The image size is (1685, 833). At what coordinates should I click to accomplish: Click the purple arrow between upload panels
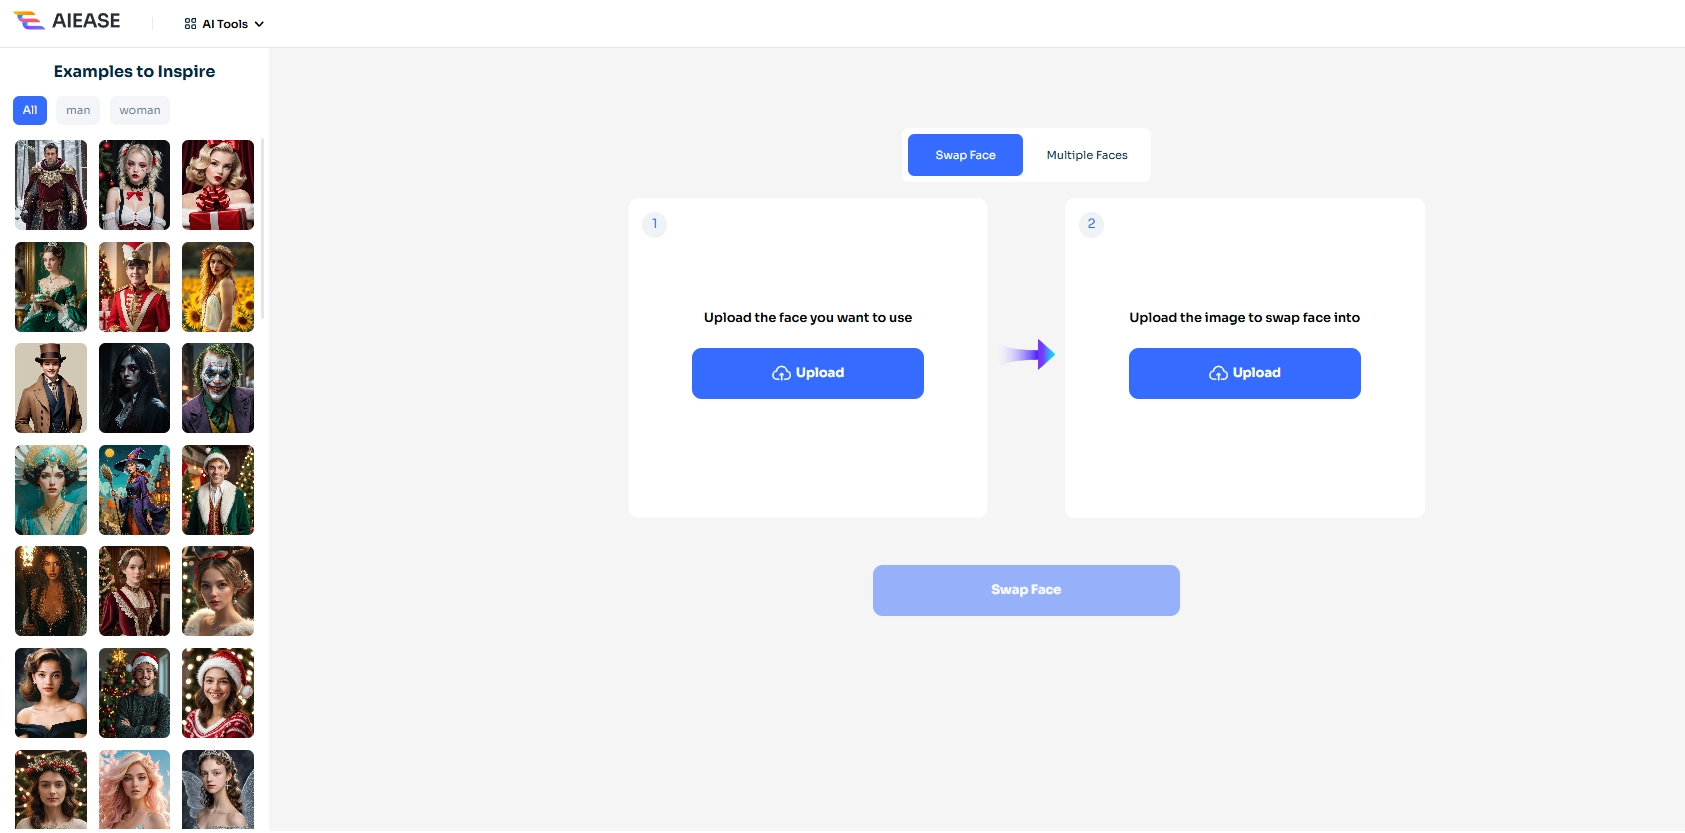tap(1028, 354)
